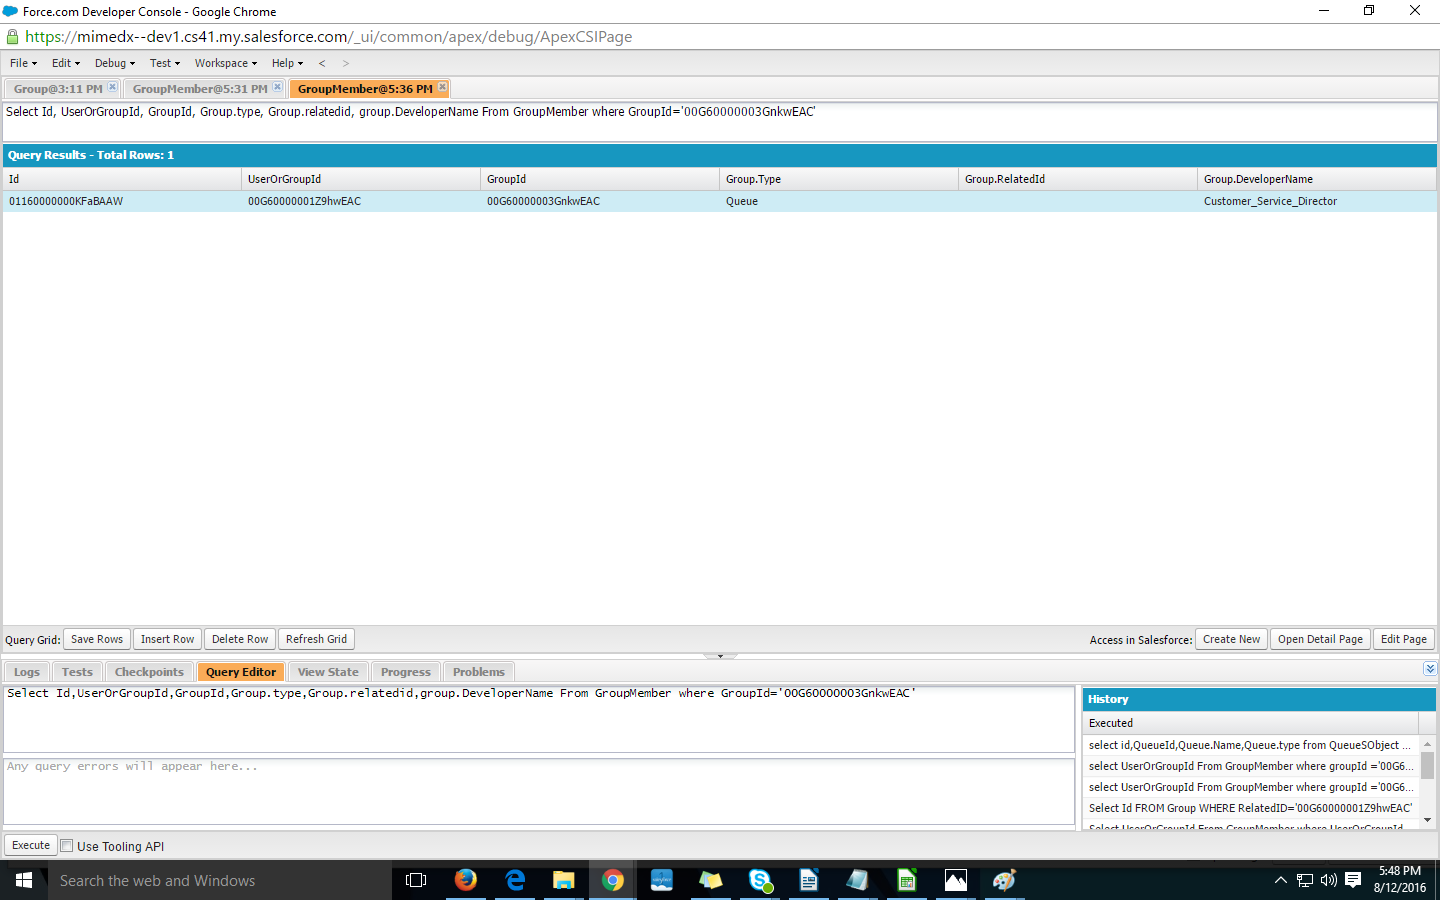Close the Group@3:11 PM tab
This screenshot has height=900, width=1440.
(112, 87)
